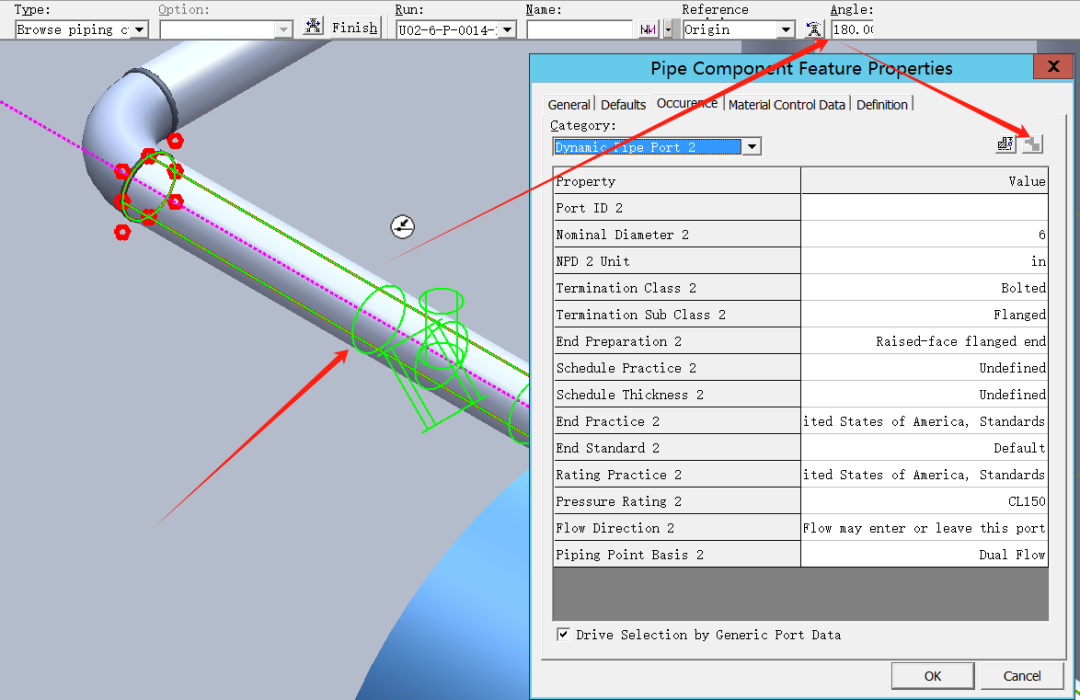Screen dimensions: 1080x700
Task: Select the Flow Direction 2 value cell
Action: click(x=924, y=528)
